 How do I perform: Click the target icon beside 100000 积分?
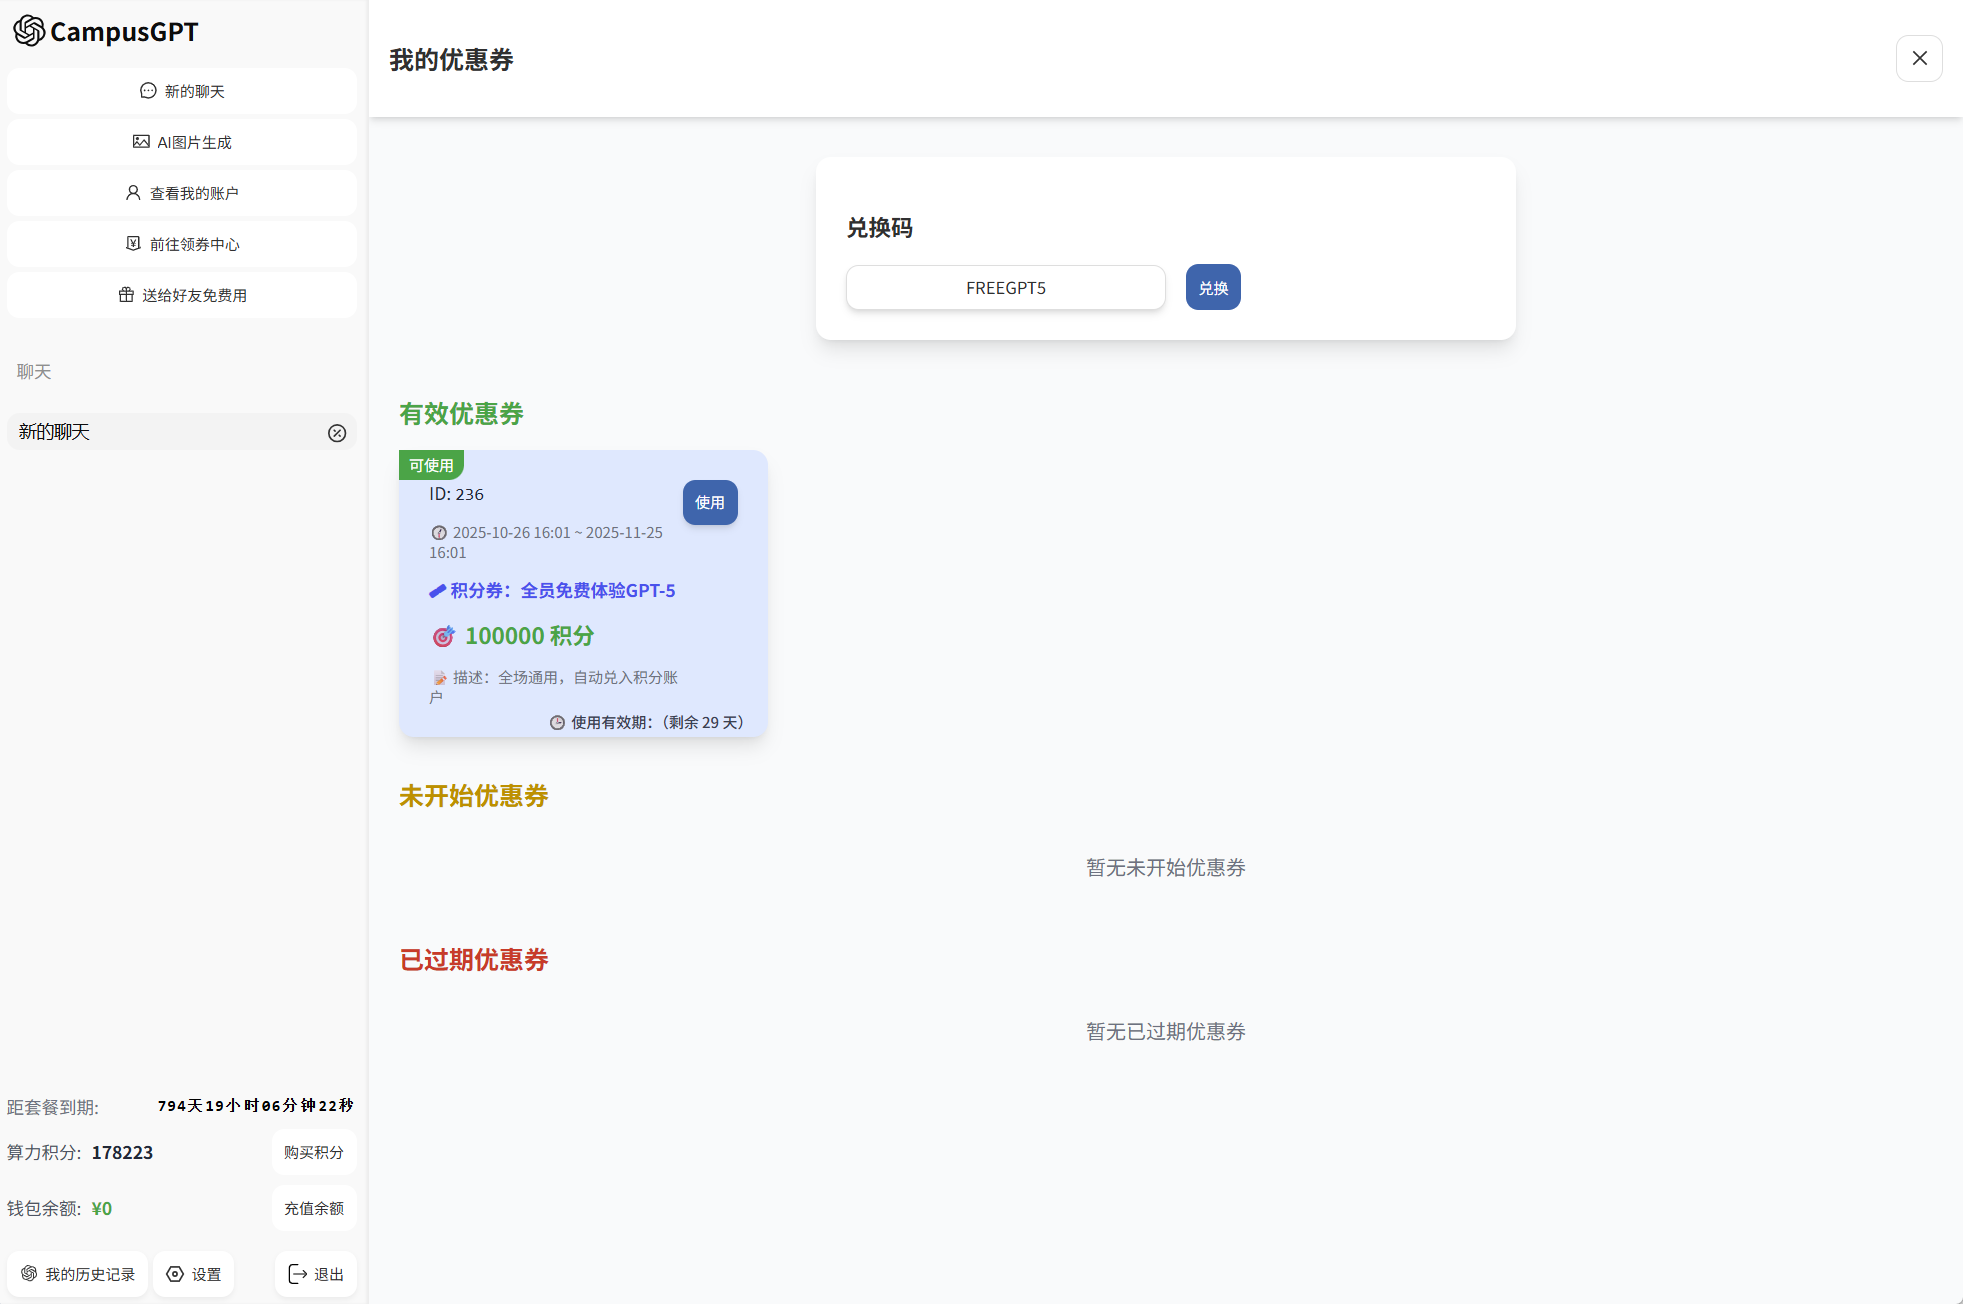tap(443, 637)
